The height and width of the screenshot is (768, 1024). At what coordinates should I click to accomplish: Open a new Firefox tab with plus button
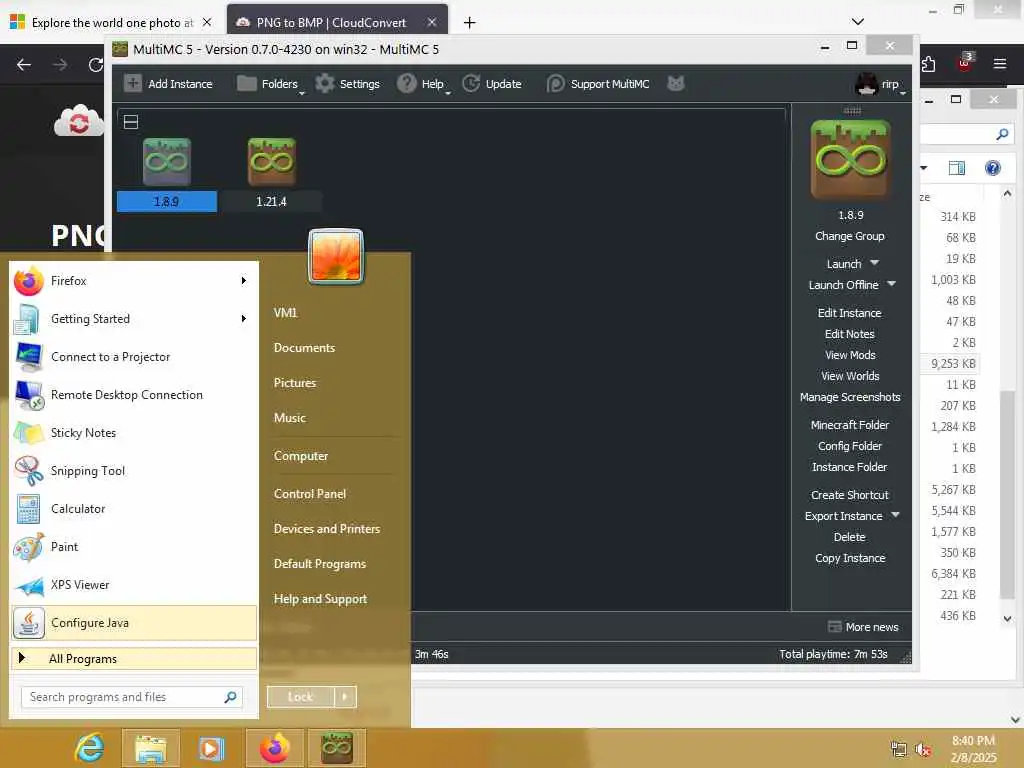coord(469,22)
